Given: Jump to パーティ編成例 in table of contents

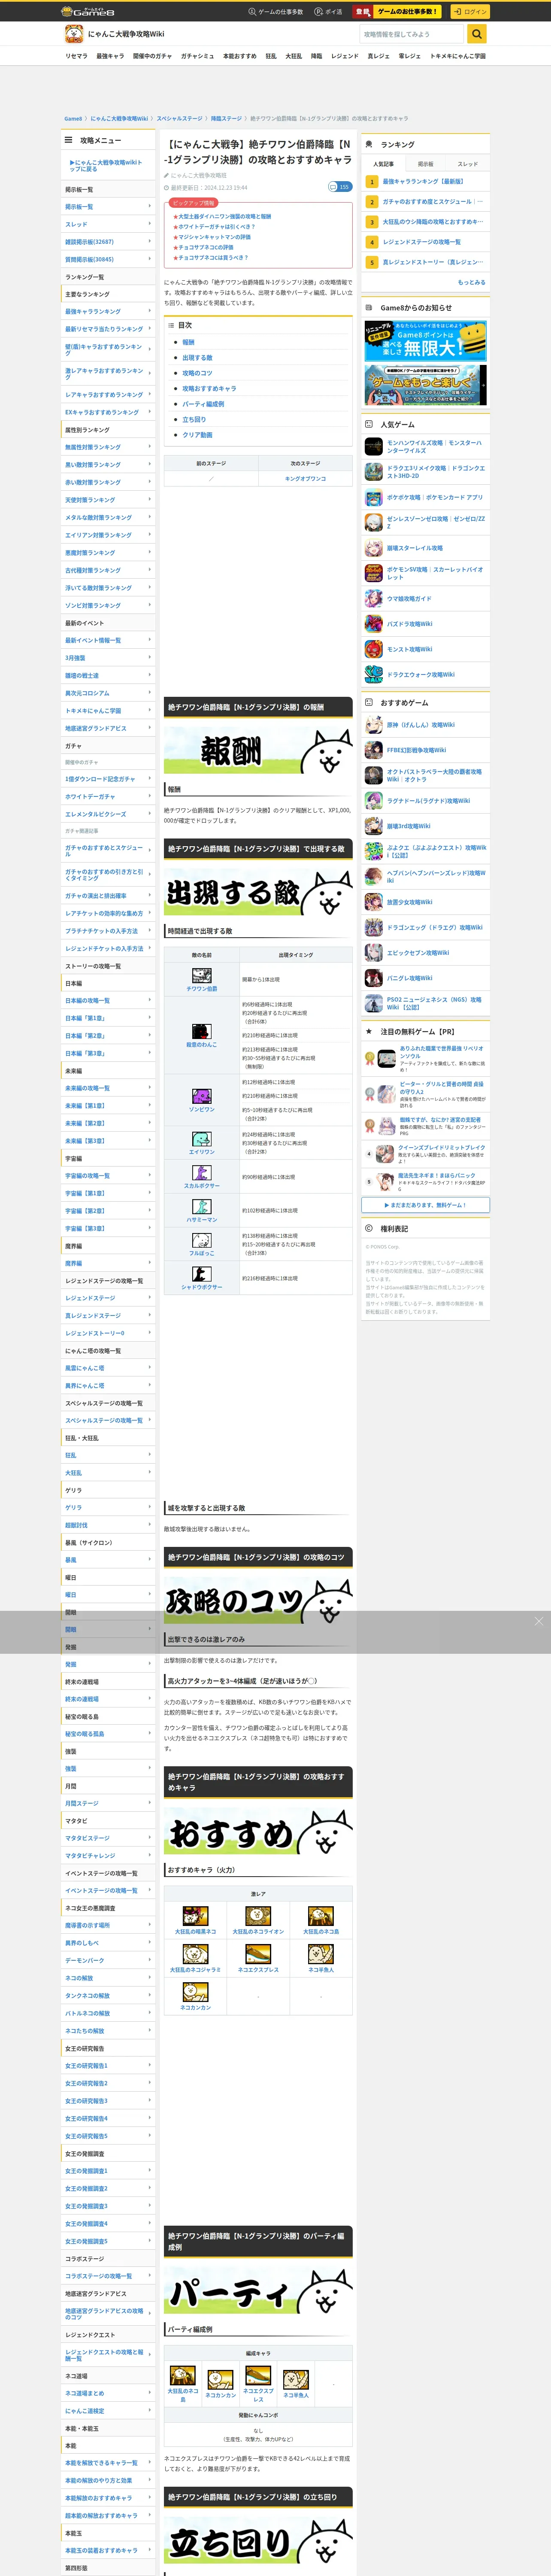Looking at the screenshot, I should [x=203, y=404].
